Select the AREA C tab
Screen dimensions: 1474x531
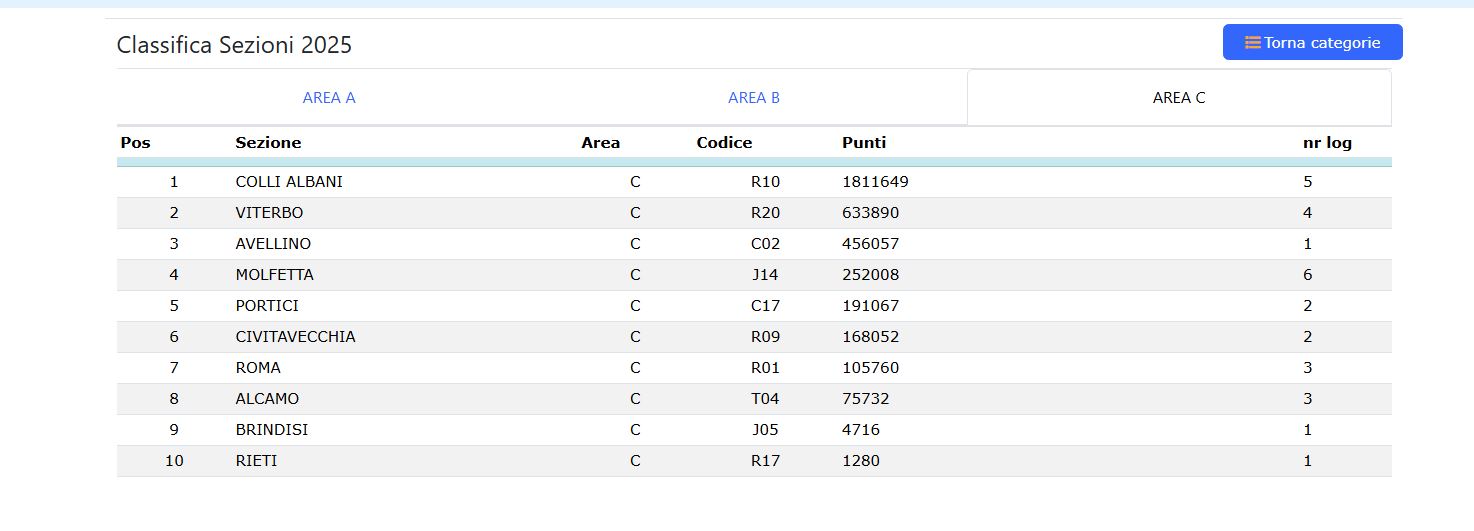[x=1179, y=97]
